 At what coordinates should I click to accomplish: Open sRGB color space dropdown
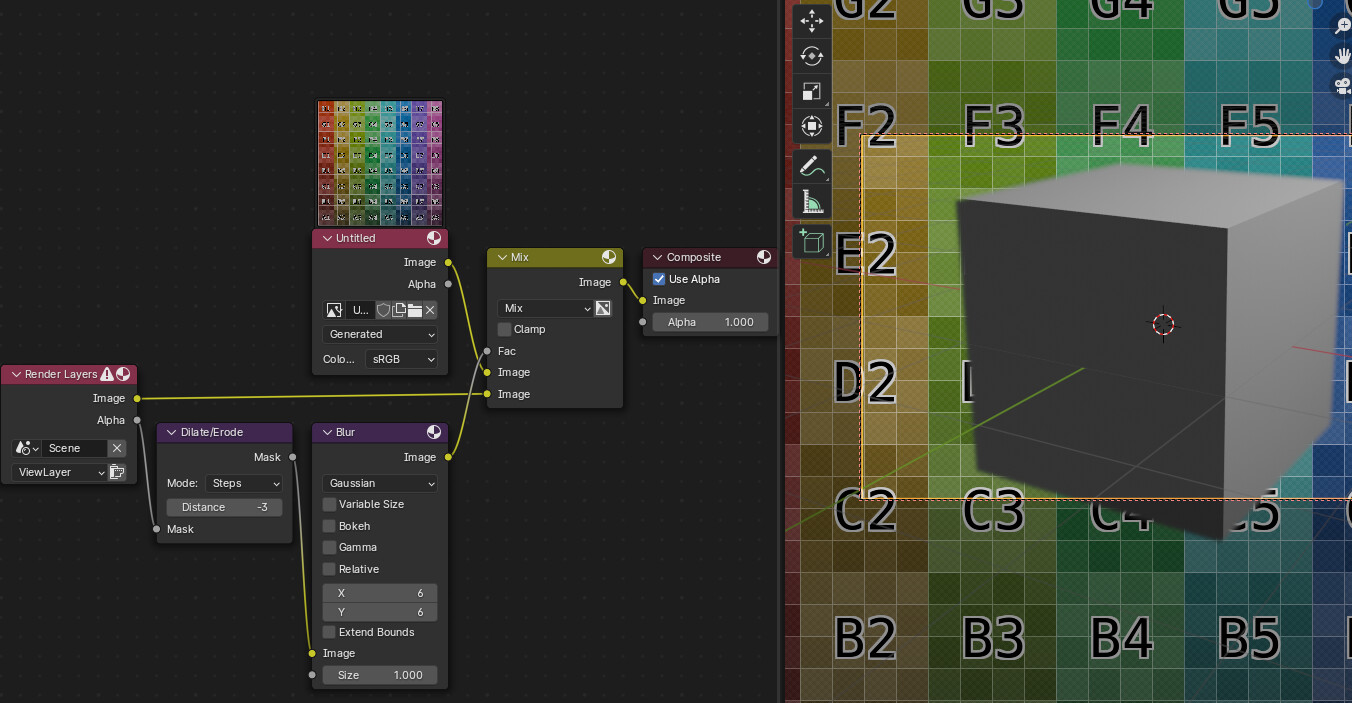click(401, 359)
